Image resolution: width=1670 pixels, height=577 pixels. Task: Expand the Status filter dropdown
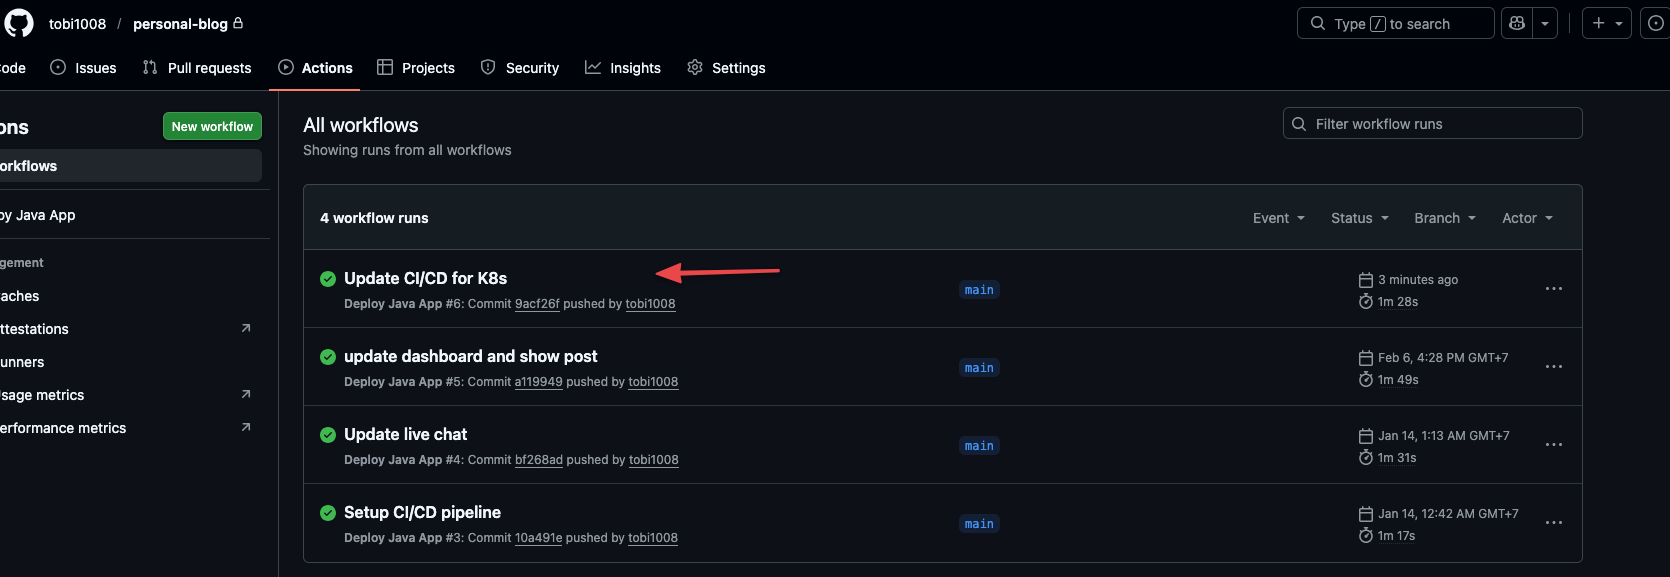1359,218
